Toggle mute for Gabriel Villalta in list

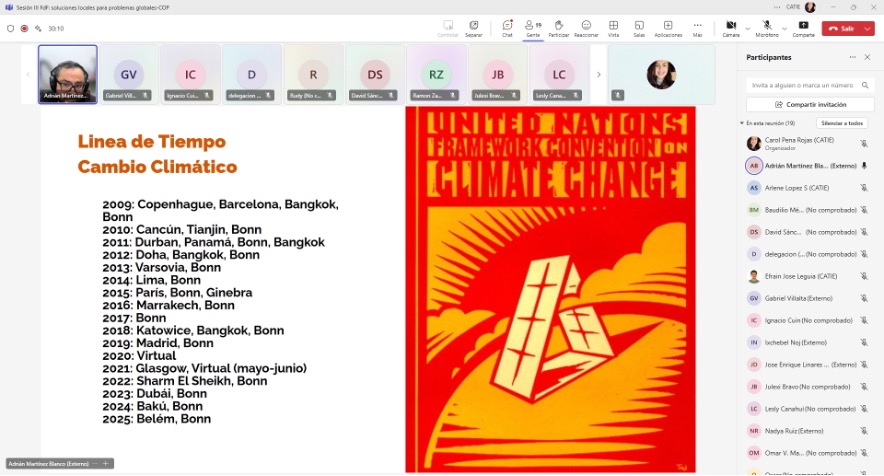click(x=864, y=298)
